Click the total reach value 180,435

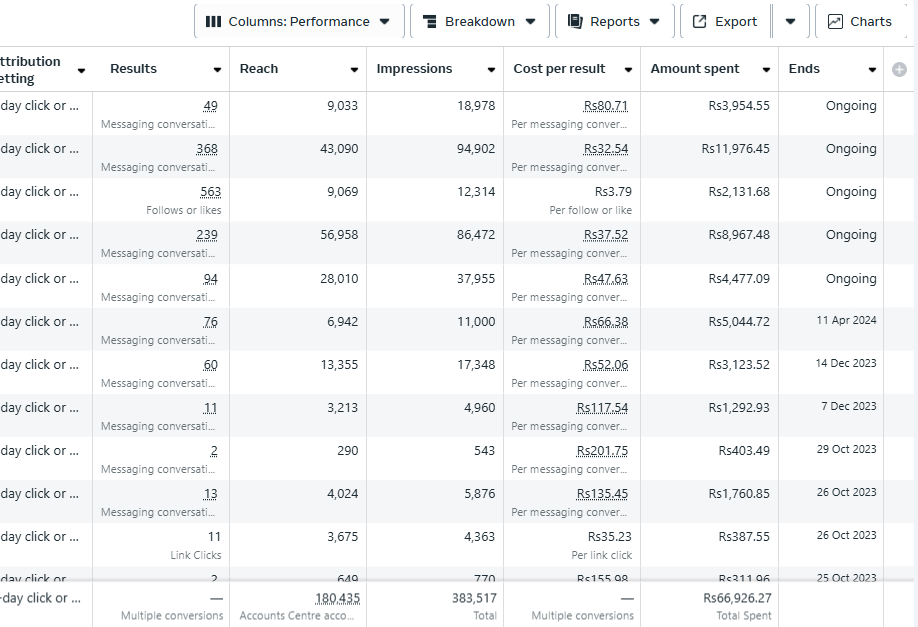point(337,598)
